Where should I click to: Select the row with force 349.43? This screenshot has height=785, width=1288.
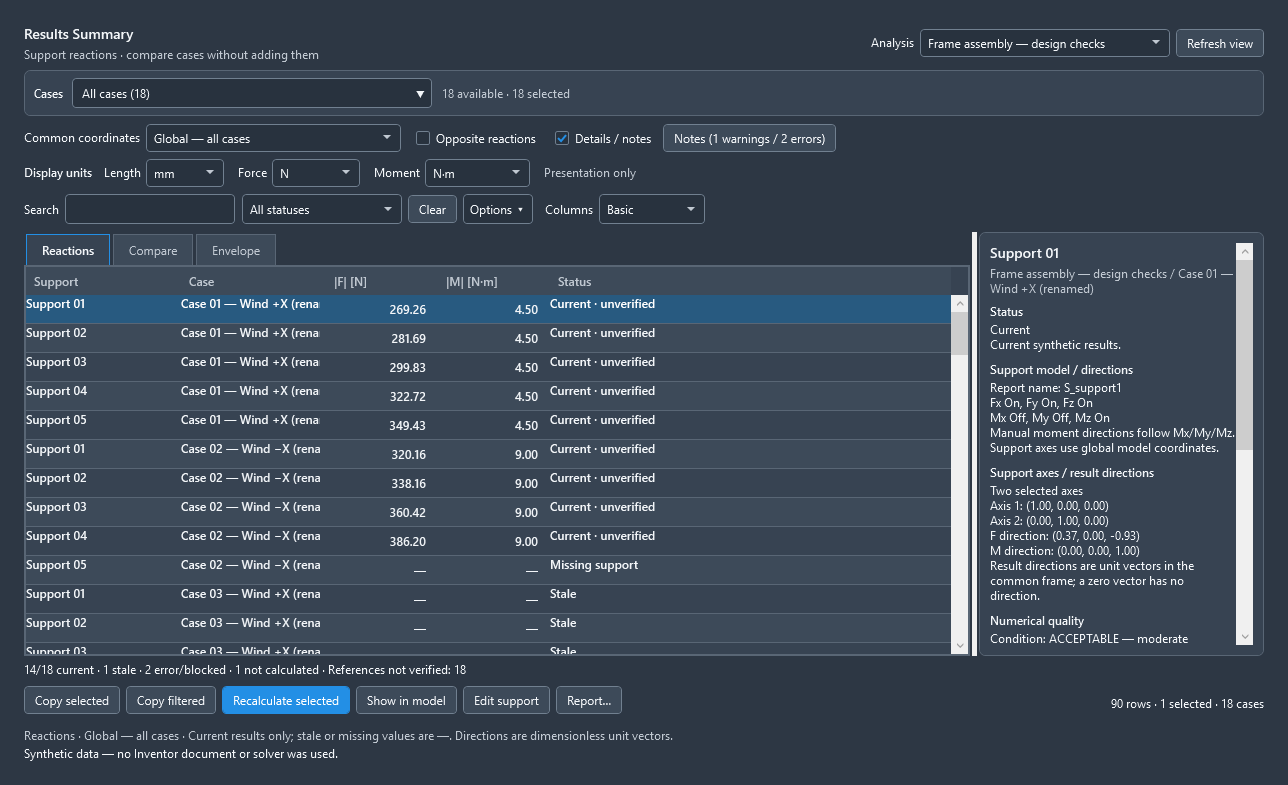pyautogui.click(x=488, y=425)
